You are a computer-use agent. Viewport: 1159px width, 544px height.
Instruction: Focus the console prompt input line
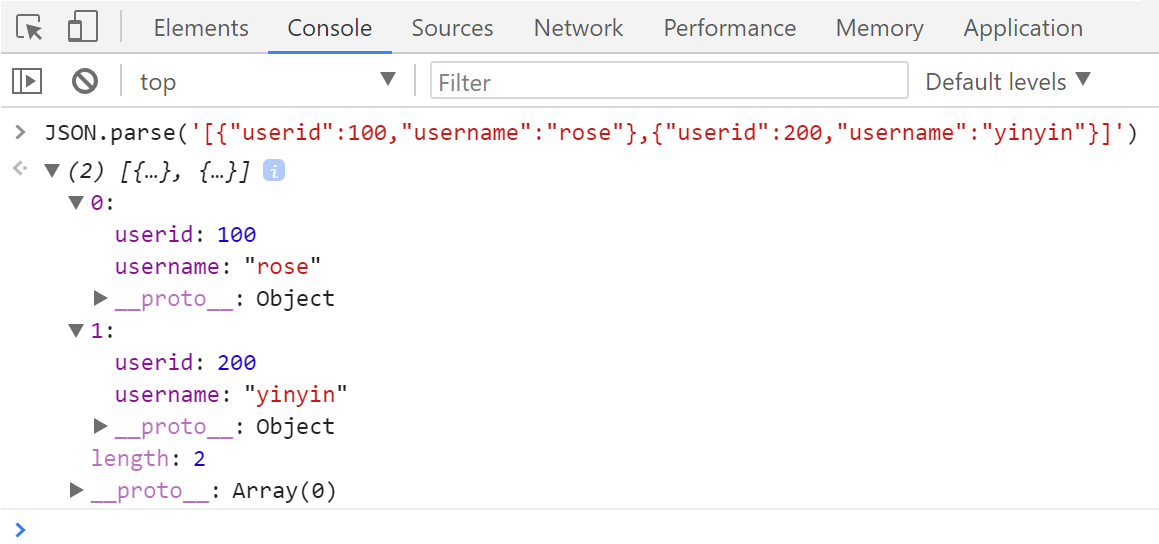[580, 528]
